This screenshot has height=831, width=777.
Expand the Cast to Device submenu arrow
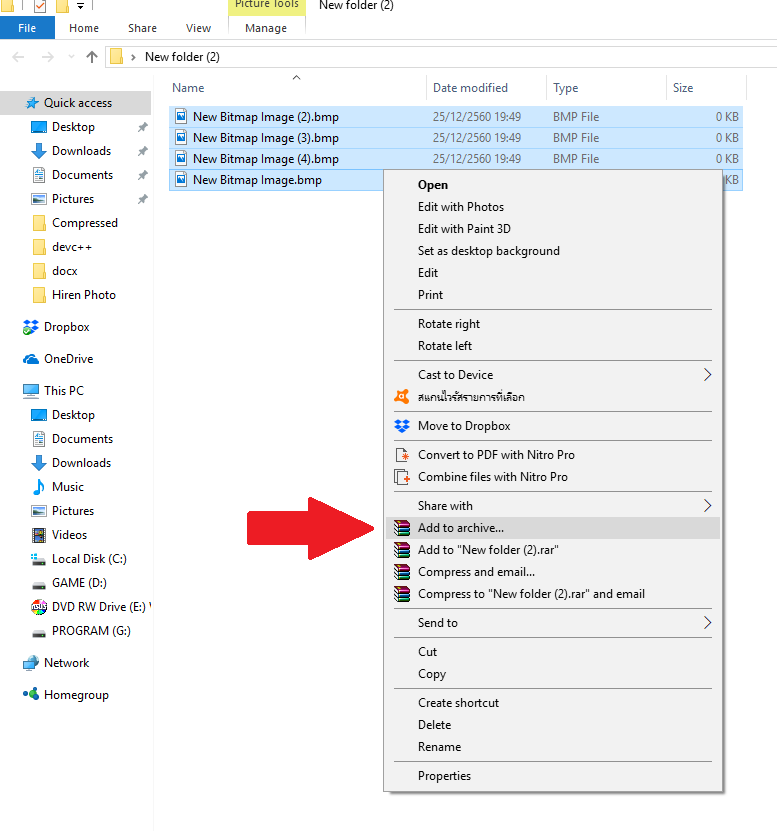click(707, 375)
